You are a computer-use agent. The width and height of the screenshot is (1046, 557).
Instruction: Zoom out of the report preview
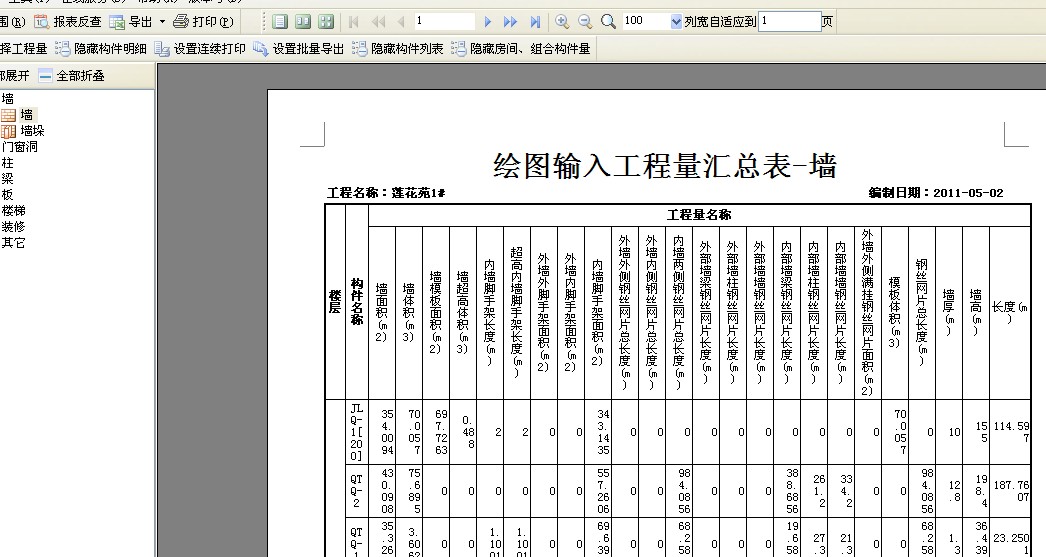click(585, 22)
